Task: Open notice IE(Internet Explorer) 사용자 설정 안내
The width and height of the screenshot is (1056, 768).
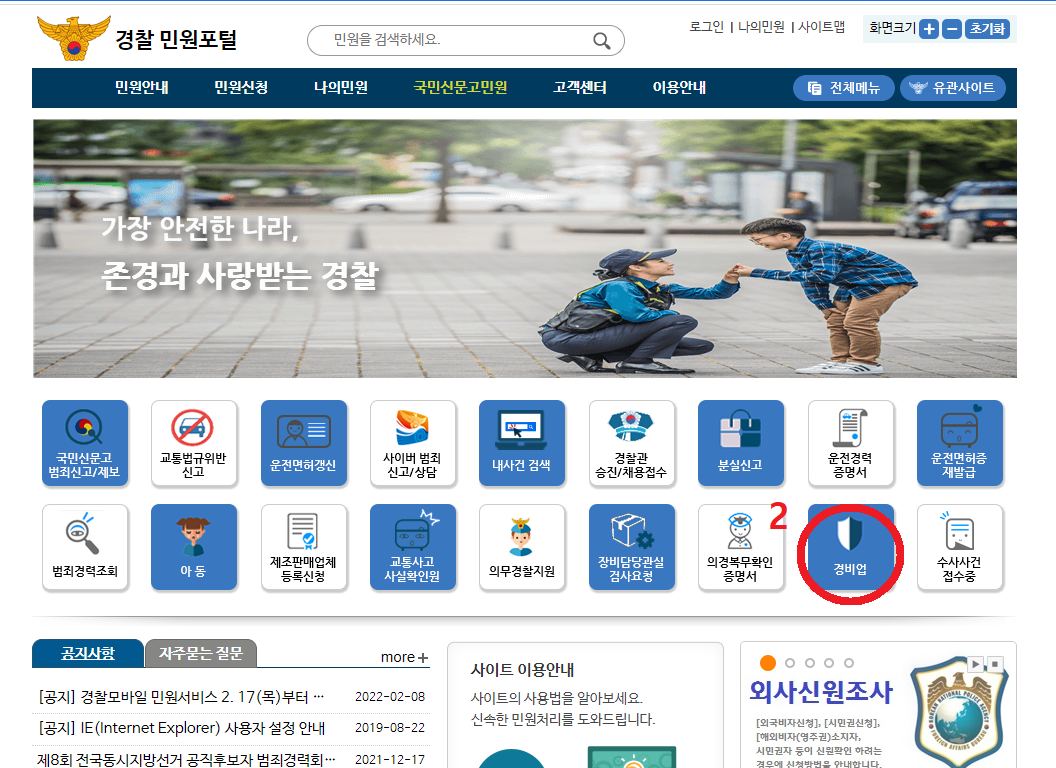Action: (x=181, y=728)
